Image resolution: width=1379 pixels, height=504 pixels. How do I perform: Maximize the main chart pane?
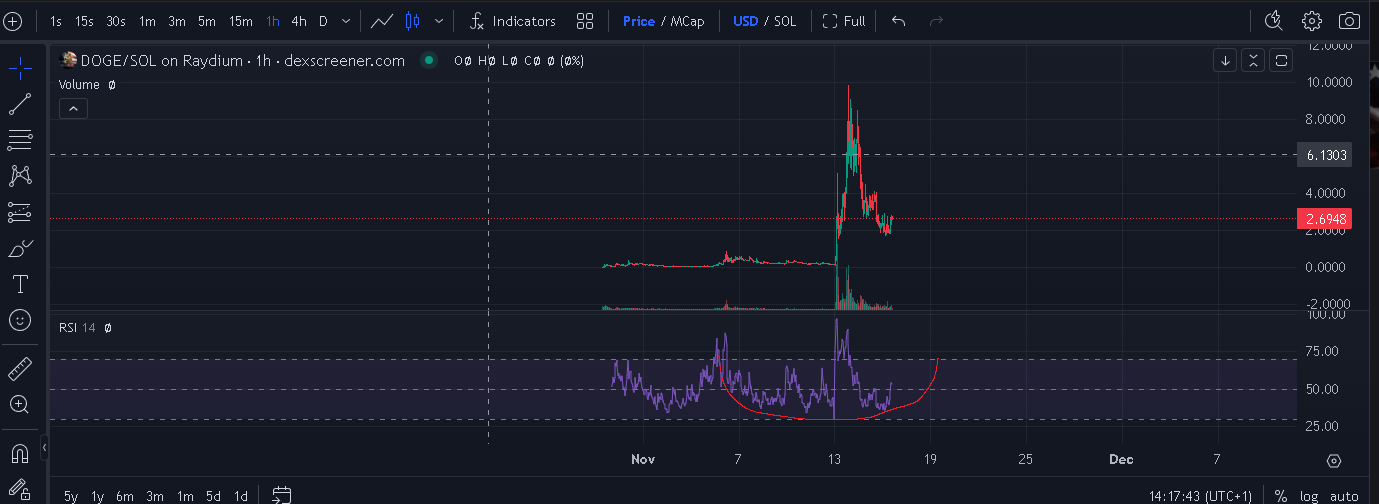pos(1281,60)
